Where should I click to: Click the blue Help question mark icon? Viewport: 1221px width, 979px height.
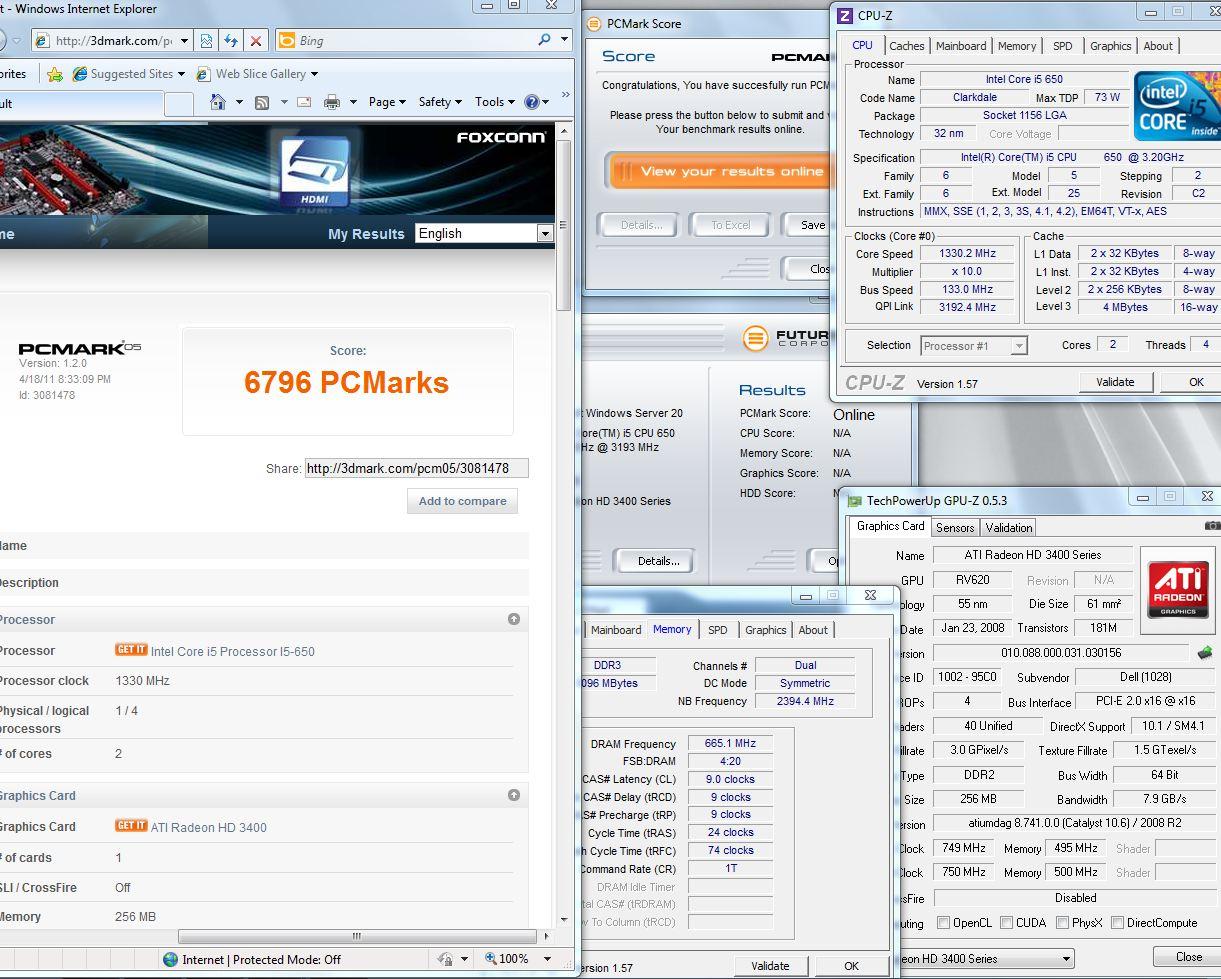coord(532,102)
